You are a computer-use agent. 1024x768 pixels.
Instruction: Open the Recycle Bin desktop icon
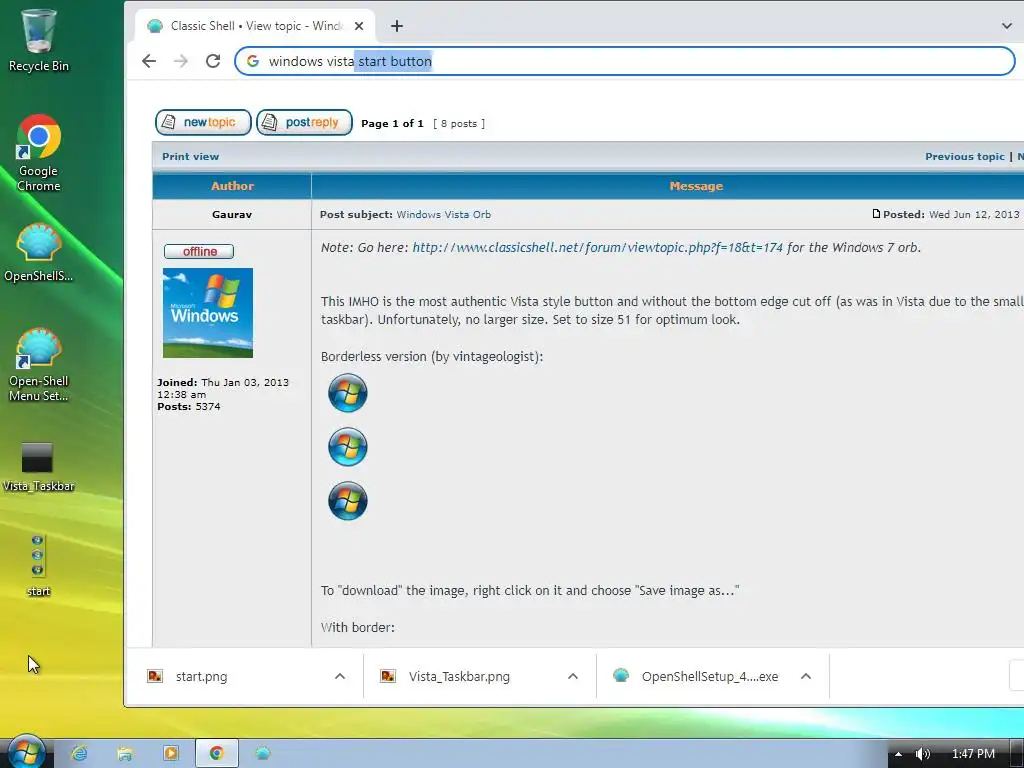tap(39, 40)
